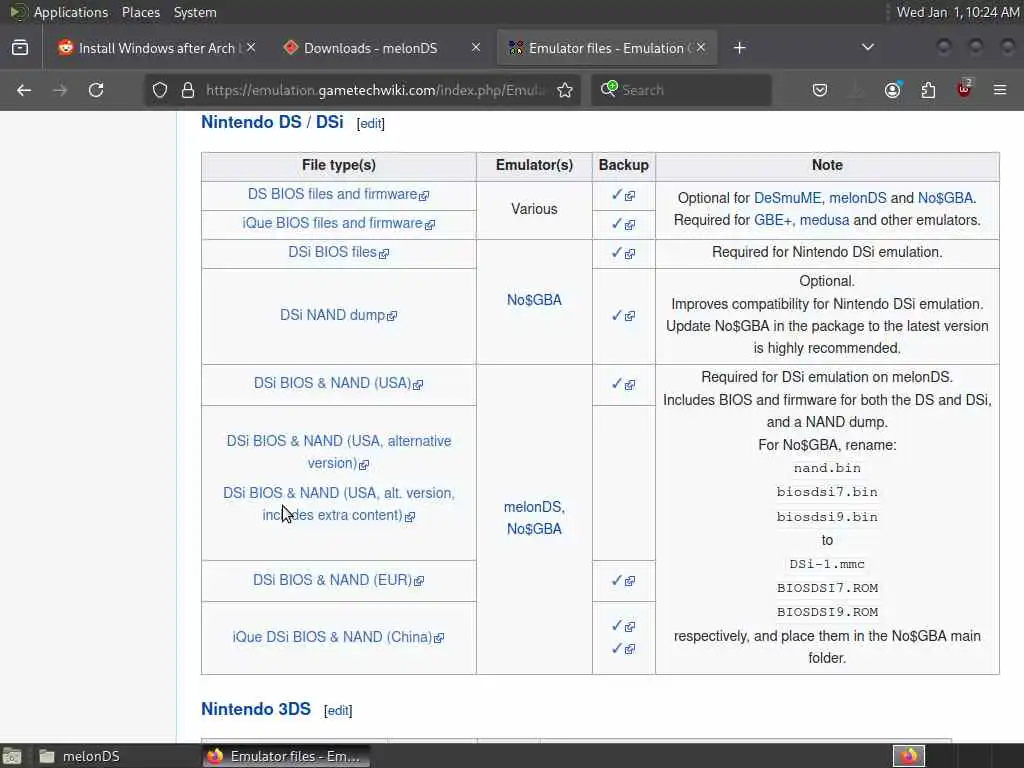Click the DSi-1.mmc filename text
1024x768 pixels.
pos(827,564)
